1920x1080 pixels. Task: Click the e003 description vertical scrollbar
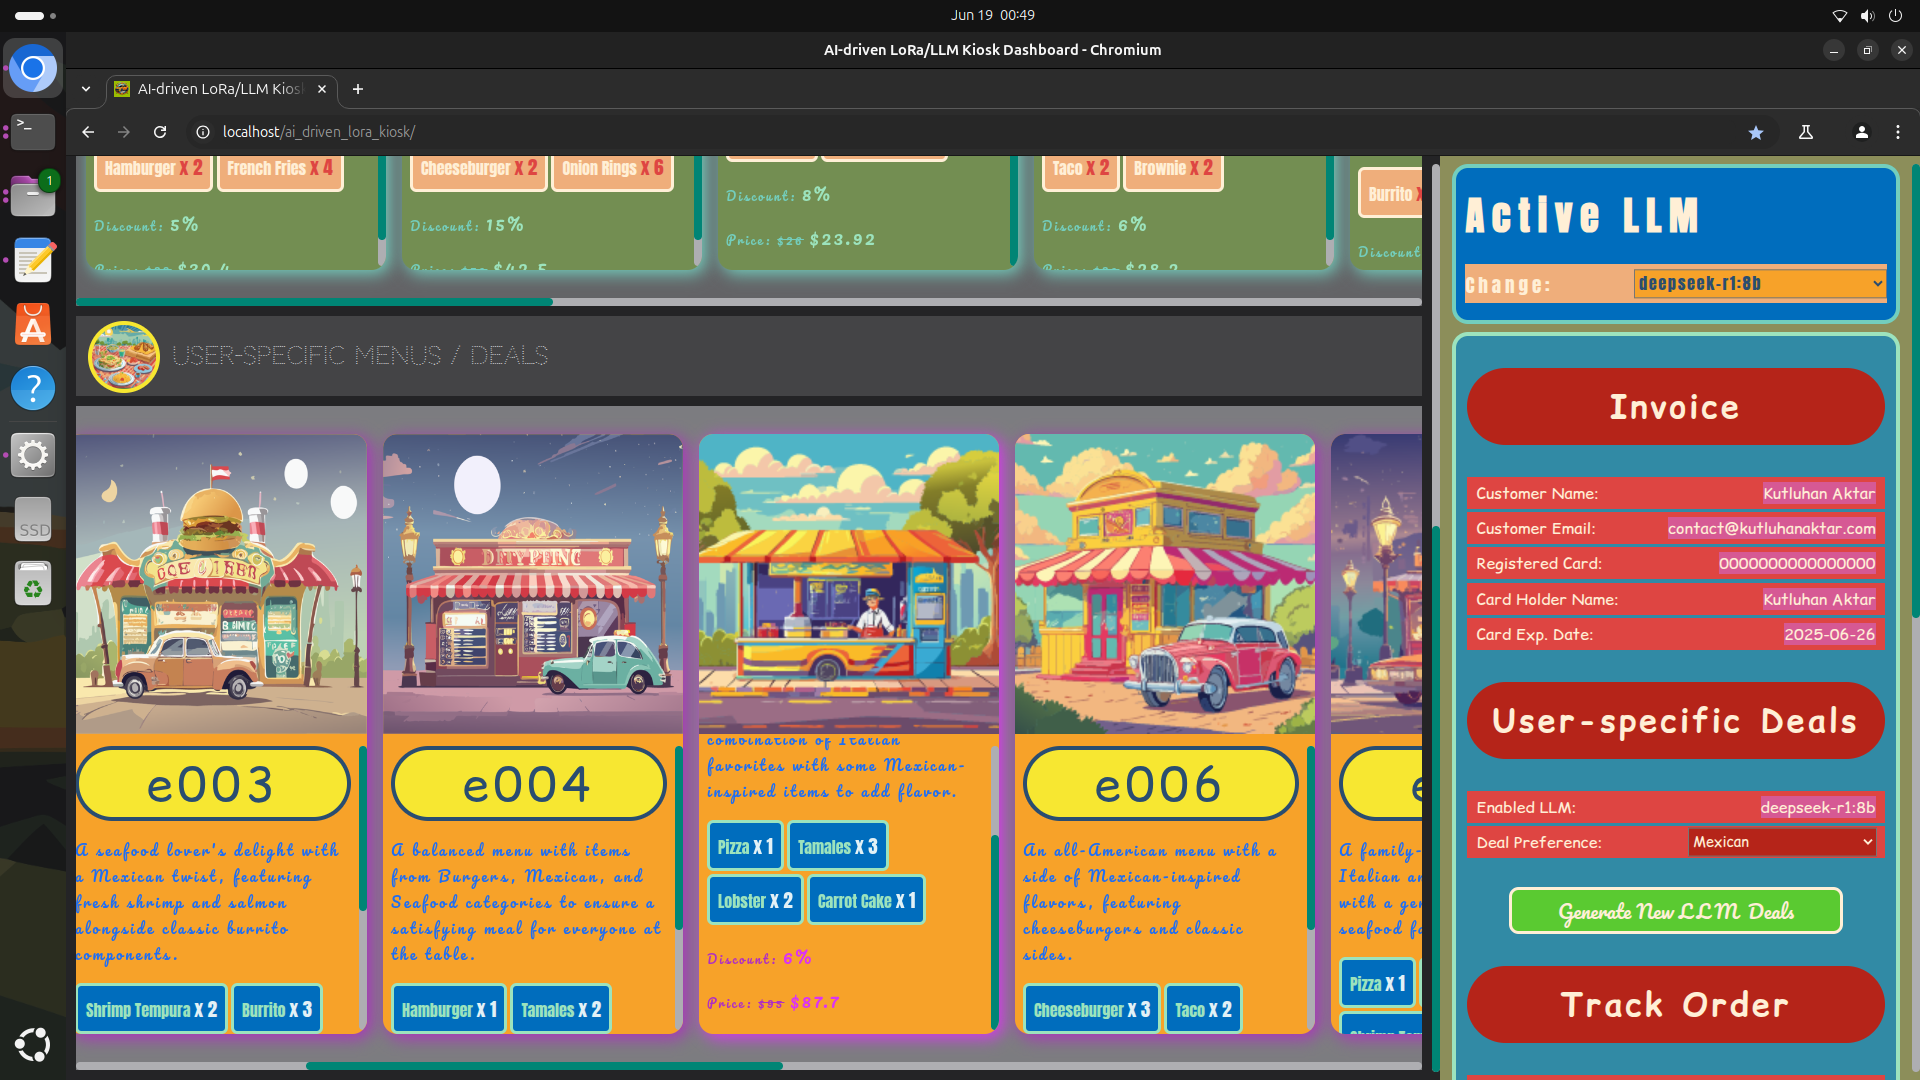362,829
